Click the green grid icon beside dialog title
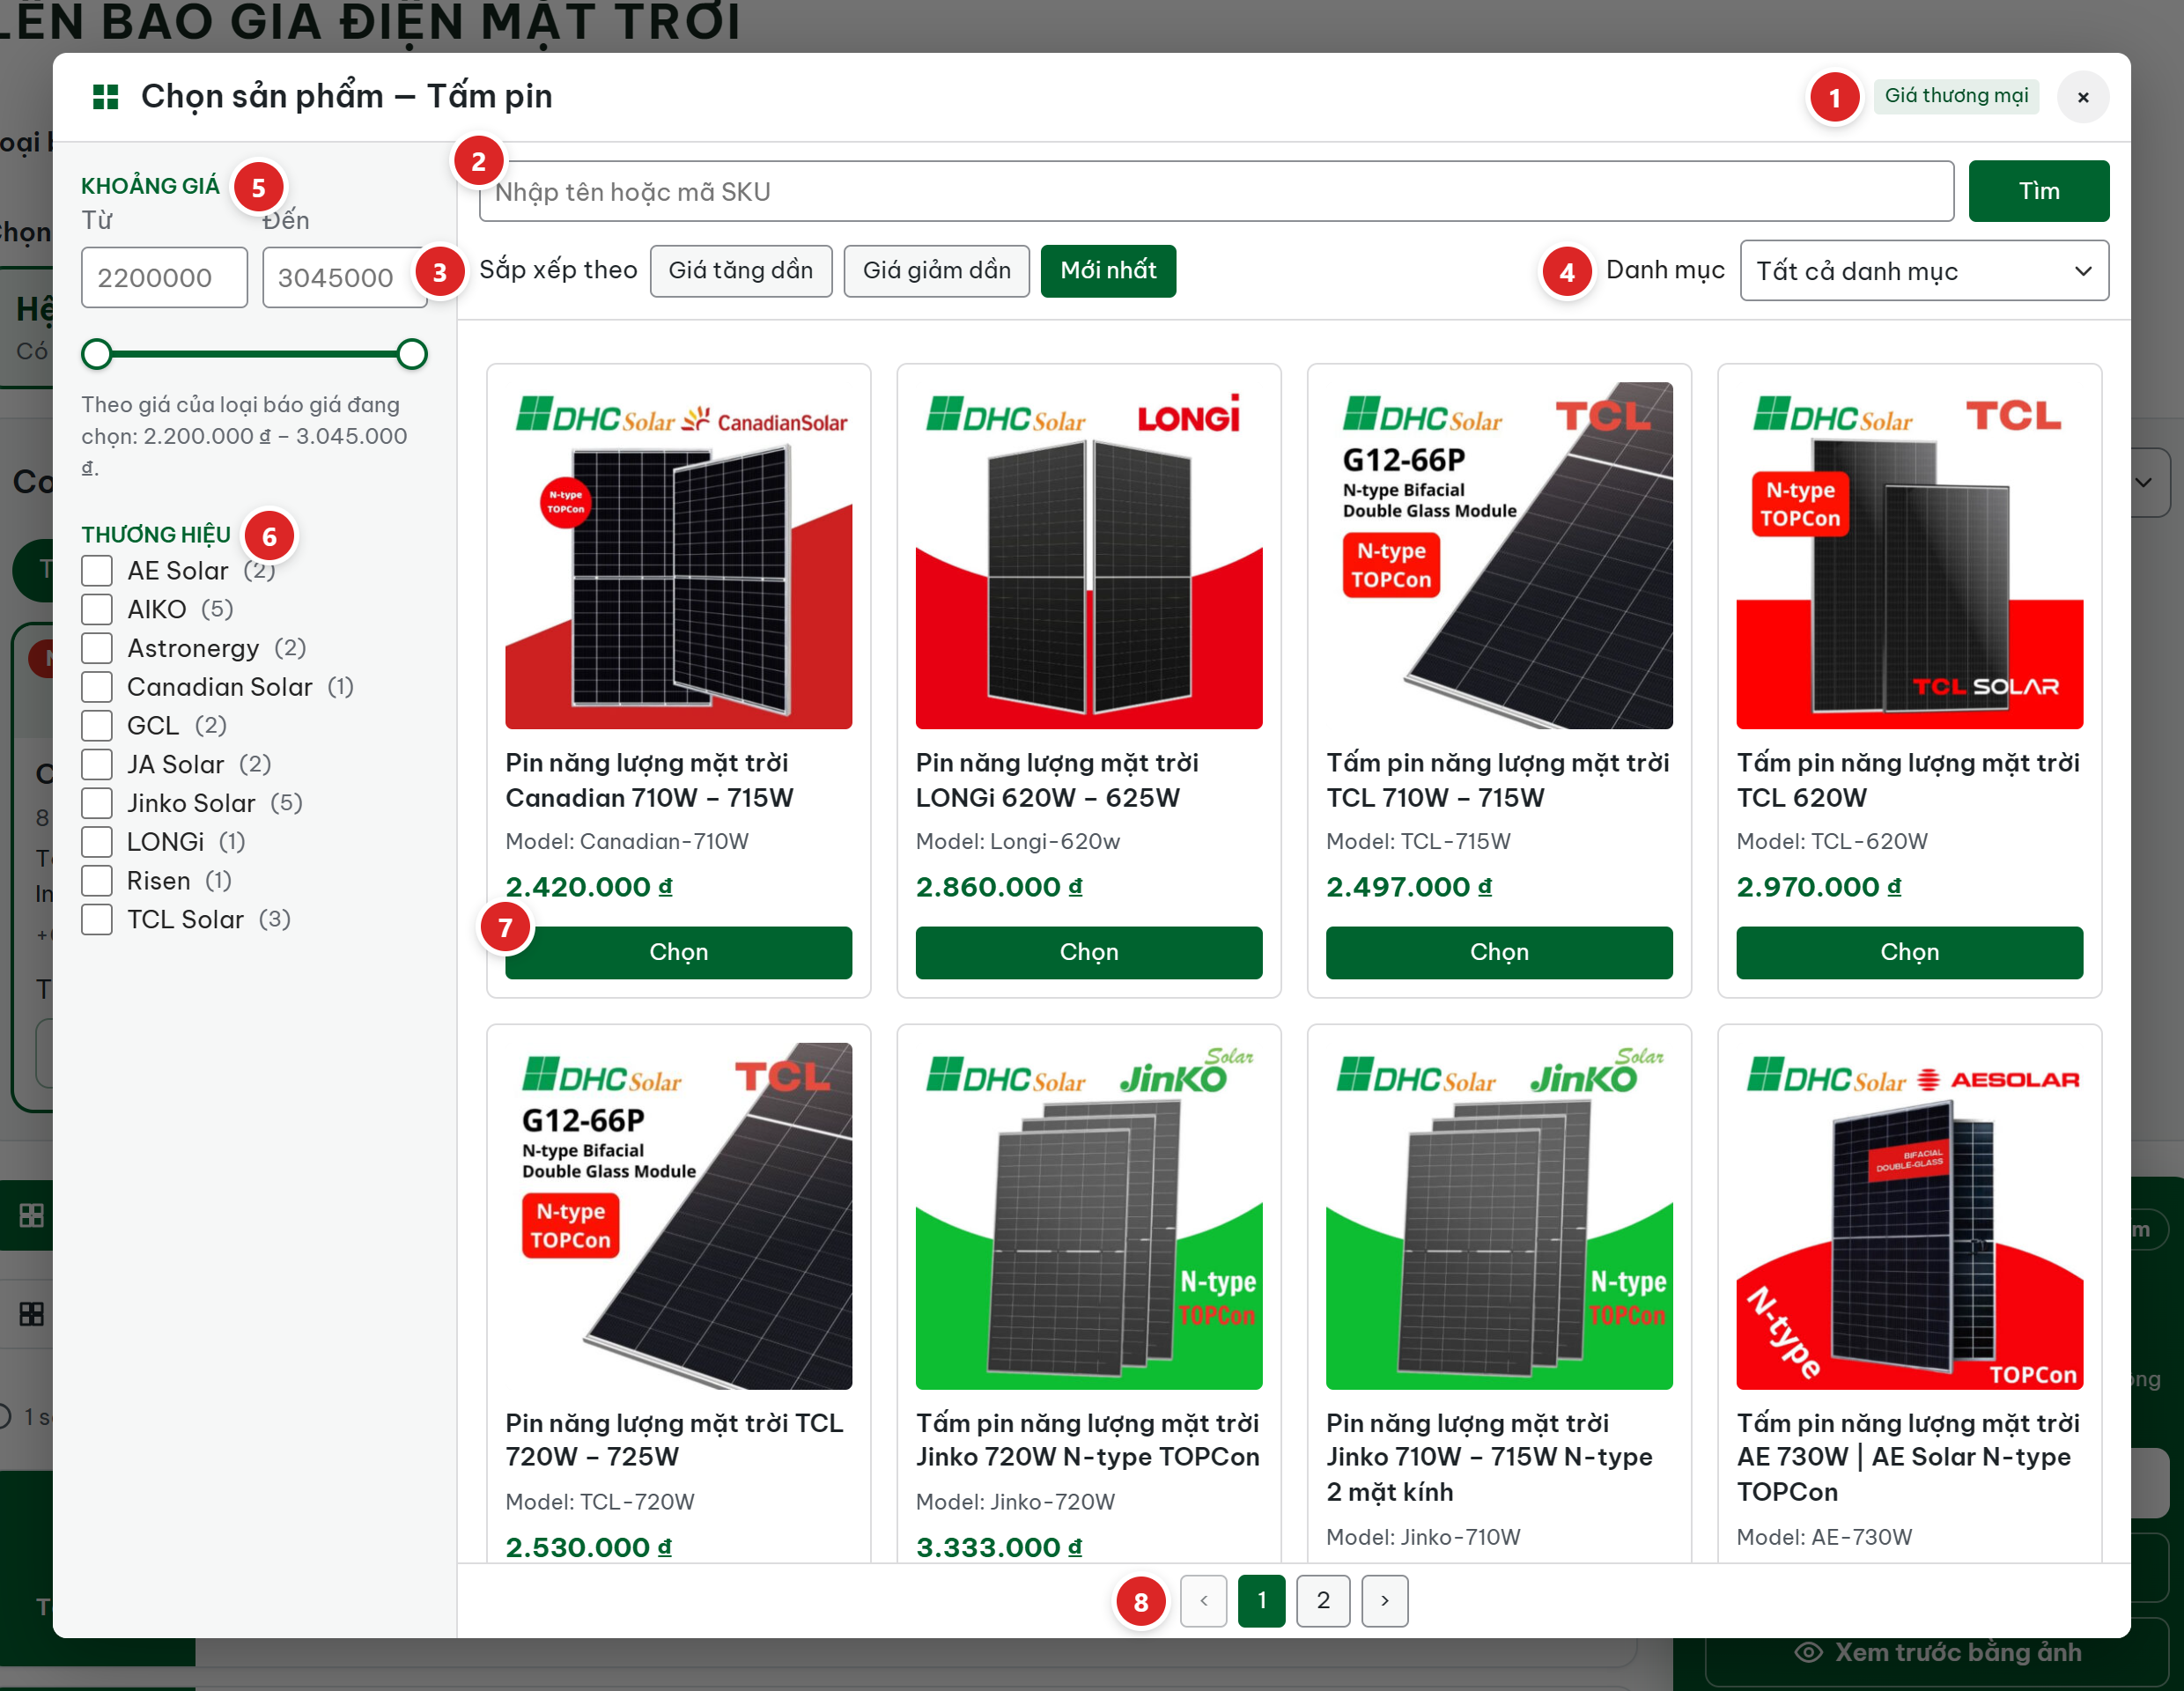 coord(105,97)
